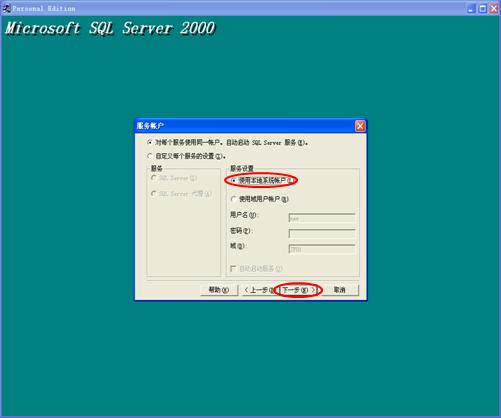
Task: Minimize the Personal Edition setup window
Action: point(471,9)
